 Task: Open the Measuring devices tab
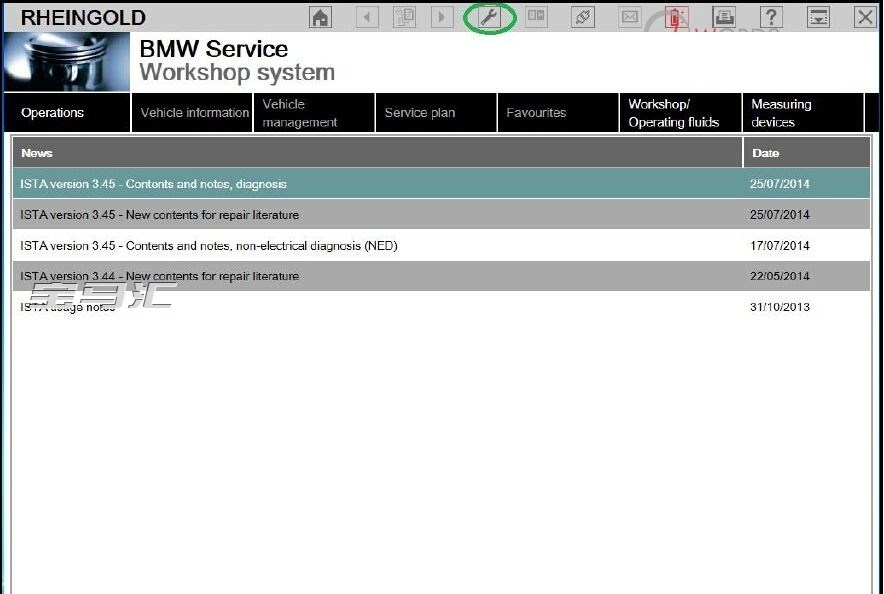coord(803,113)
